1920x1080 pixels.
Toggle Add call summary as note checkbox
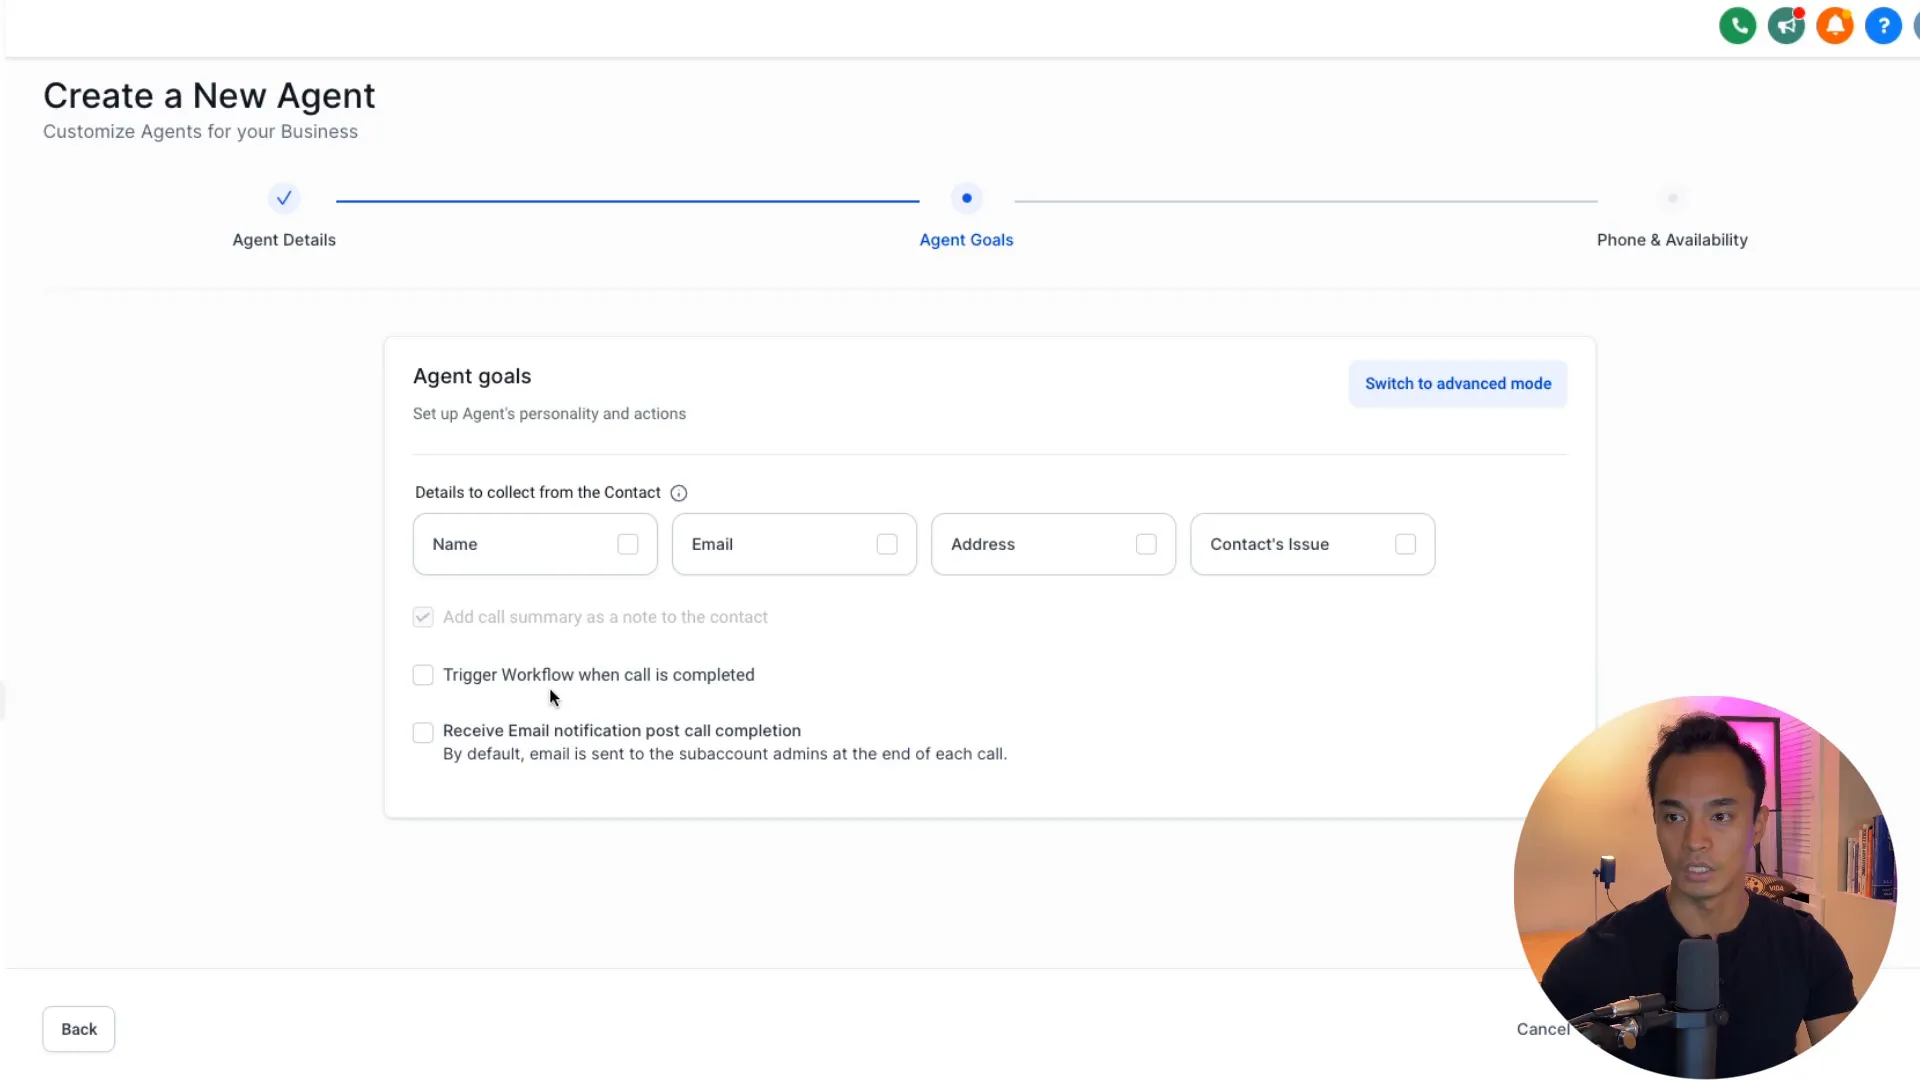[x=423, y=617]
